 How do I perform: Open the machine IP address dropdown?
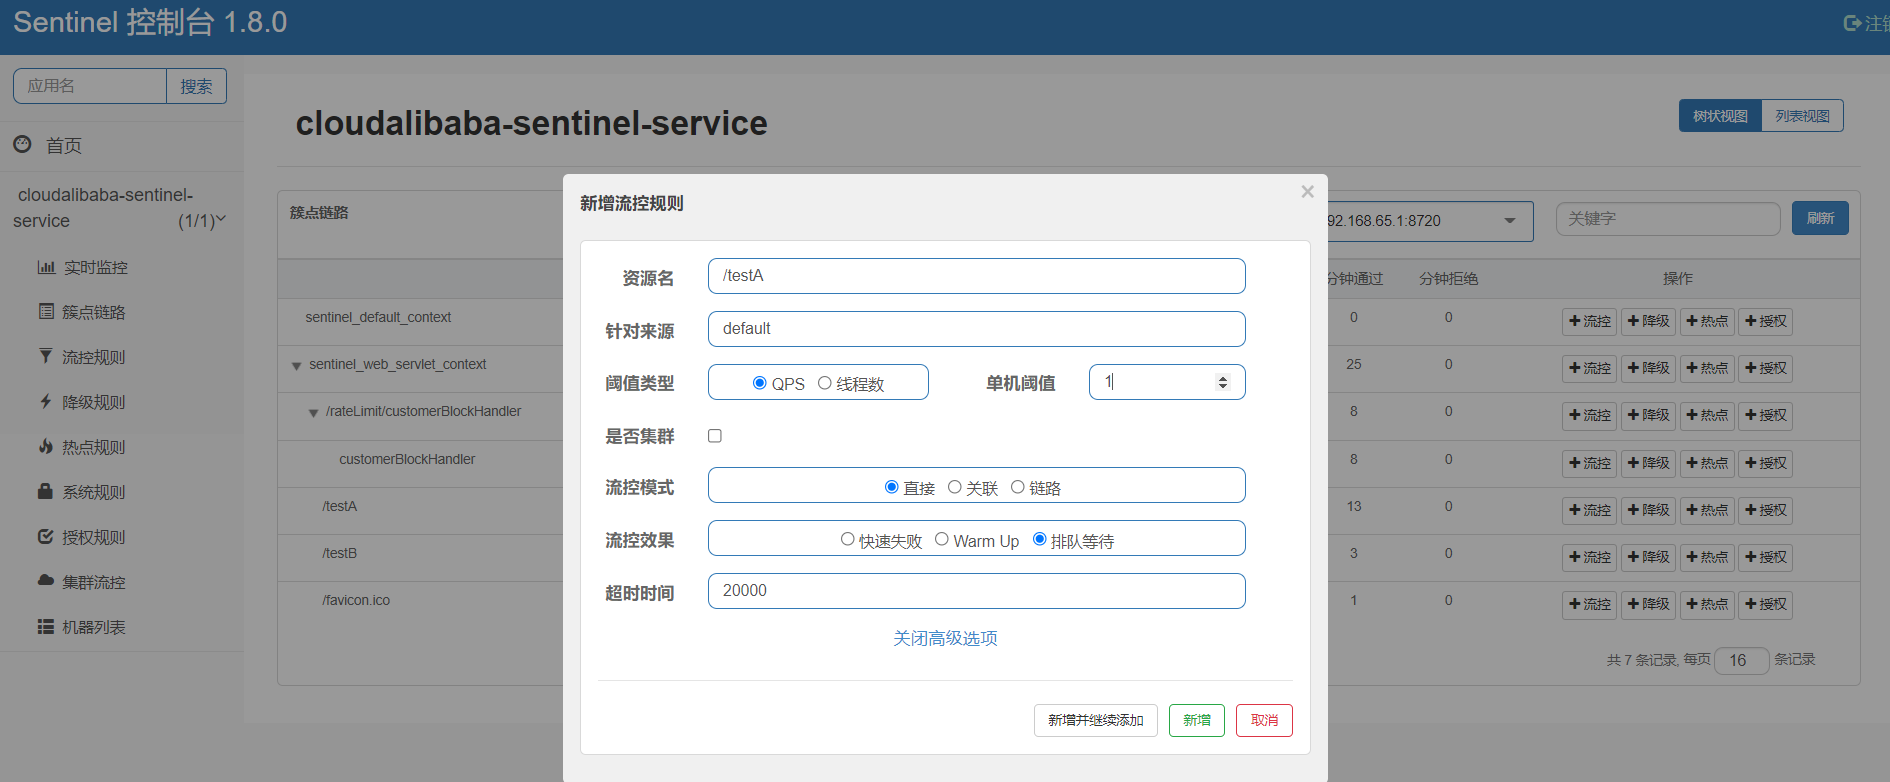pyautogui.click(x=1509, y=221)
